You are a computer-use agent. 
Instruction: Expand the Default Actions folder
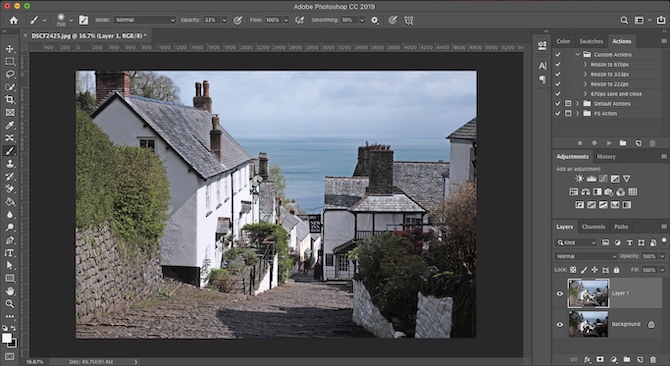(578, 104)
